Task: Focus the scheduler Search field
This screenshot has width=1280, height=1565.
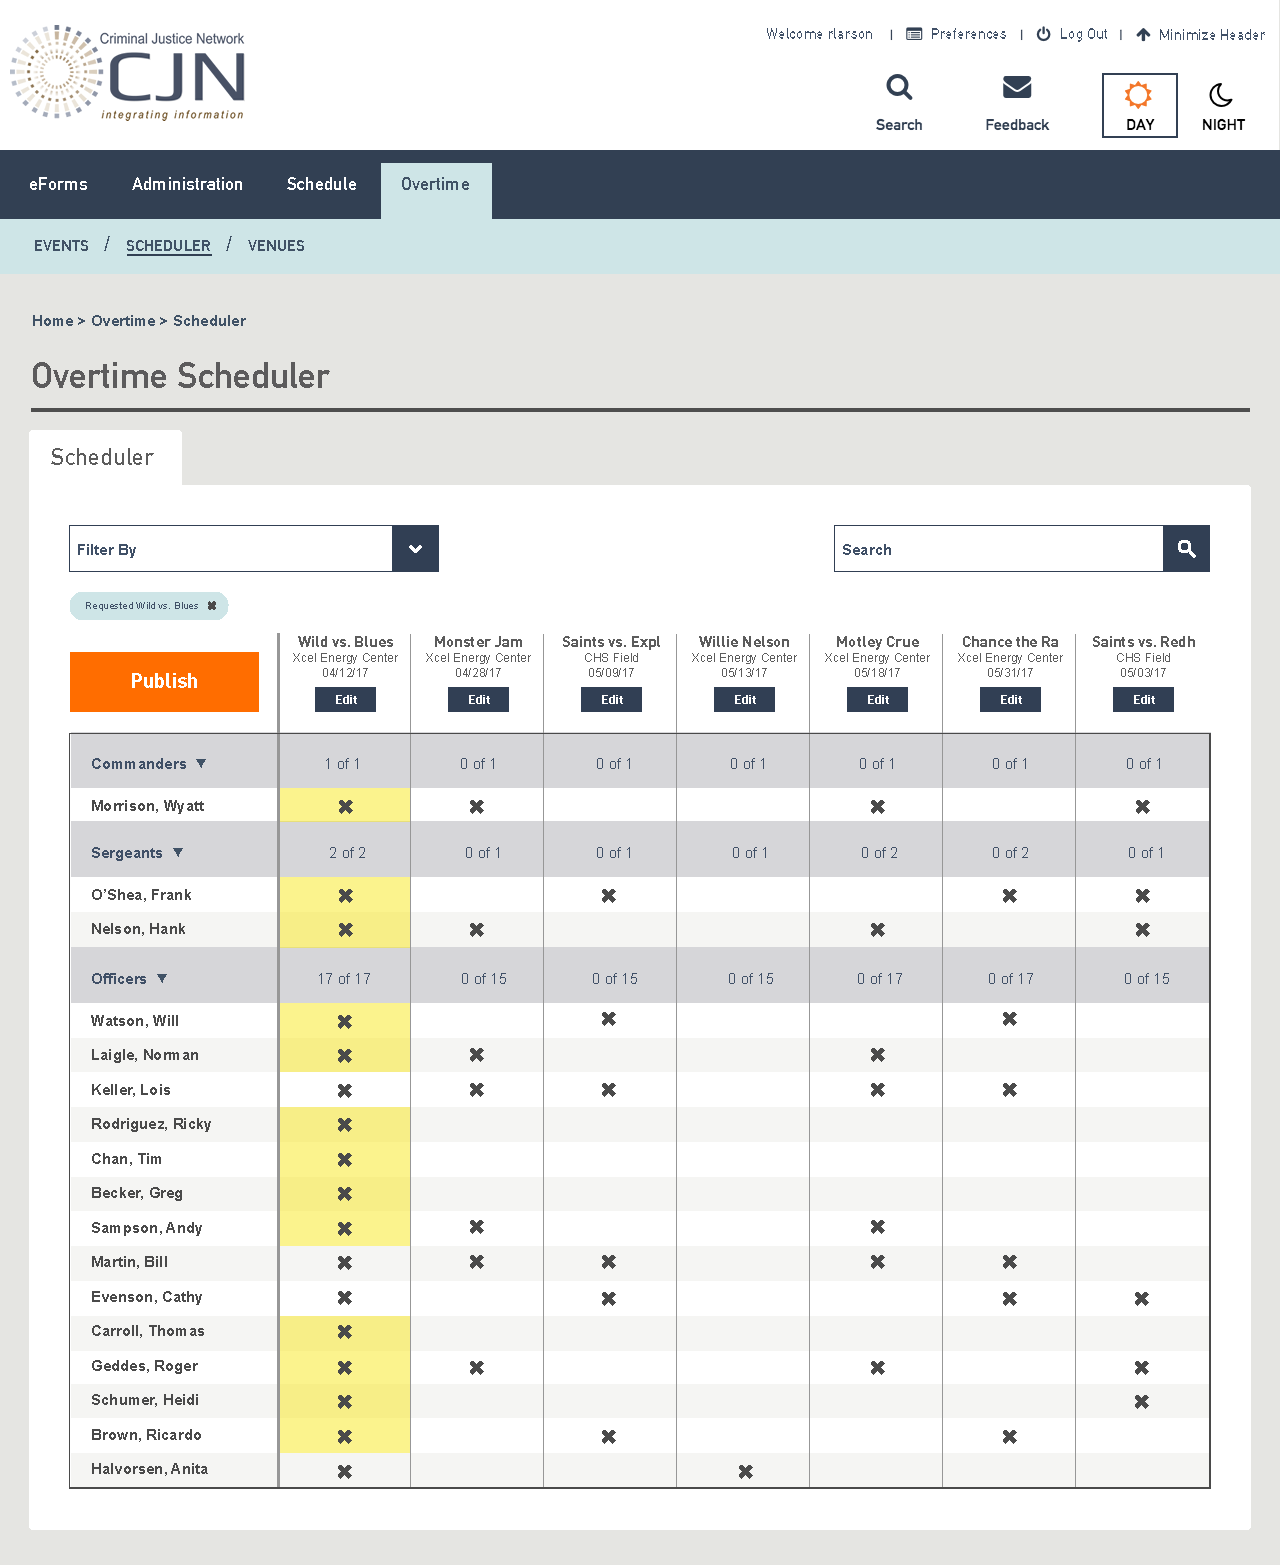Action: 998,549
